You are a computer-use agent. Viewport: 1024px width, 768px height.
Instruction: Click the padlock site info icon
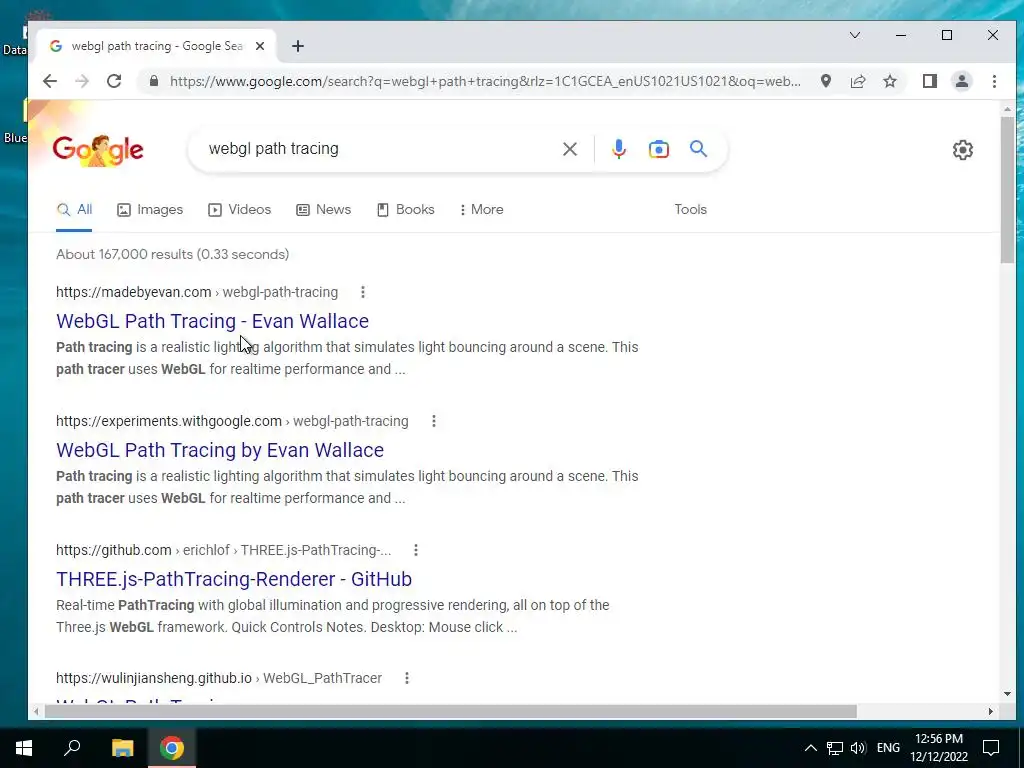pyautogui.click(x=153, y=81)
